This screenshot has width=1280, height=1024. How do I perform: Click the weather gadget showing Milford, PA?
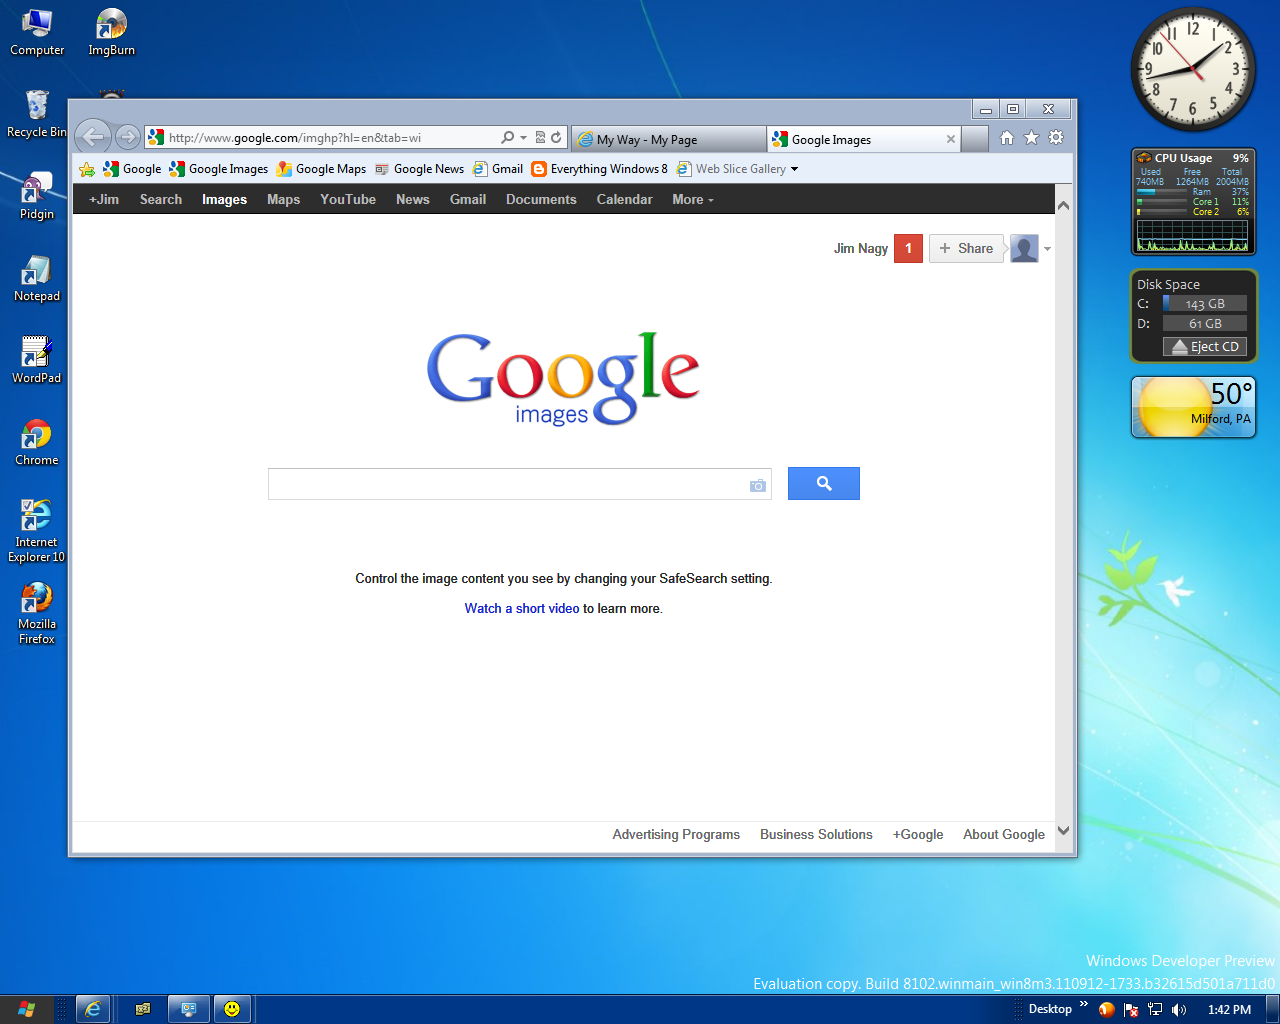pos(1194,407)
